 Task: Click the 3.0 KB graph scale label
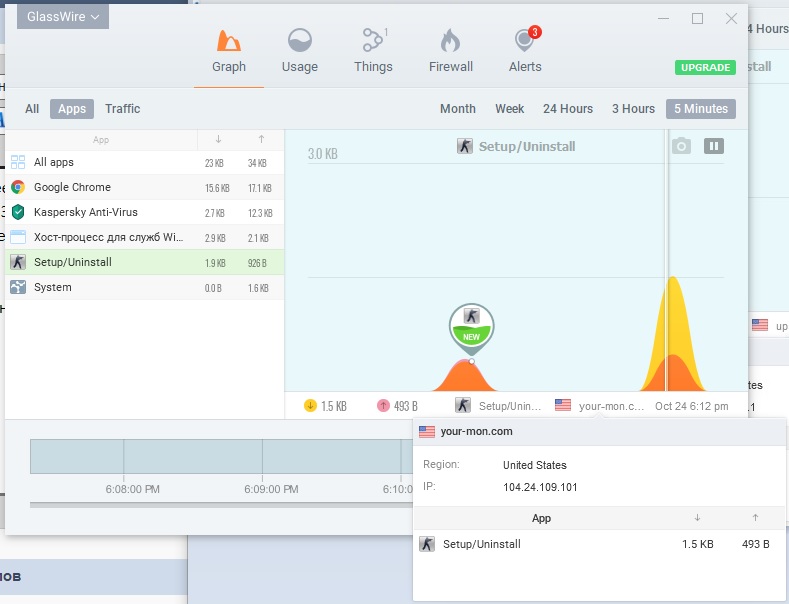click(323, 154)
